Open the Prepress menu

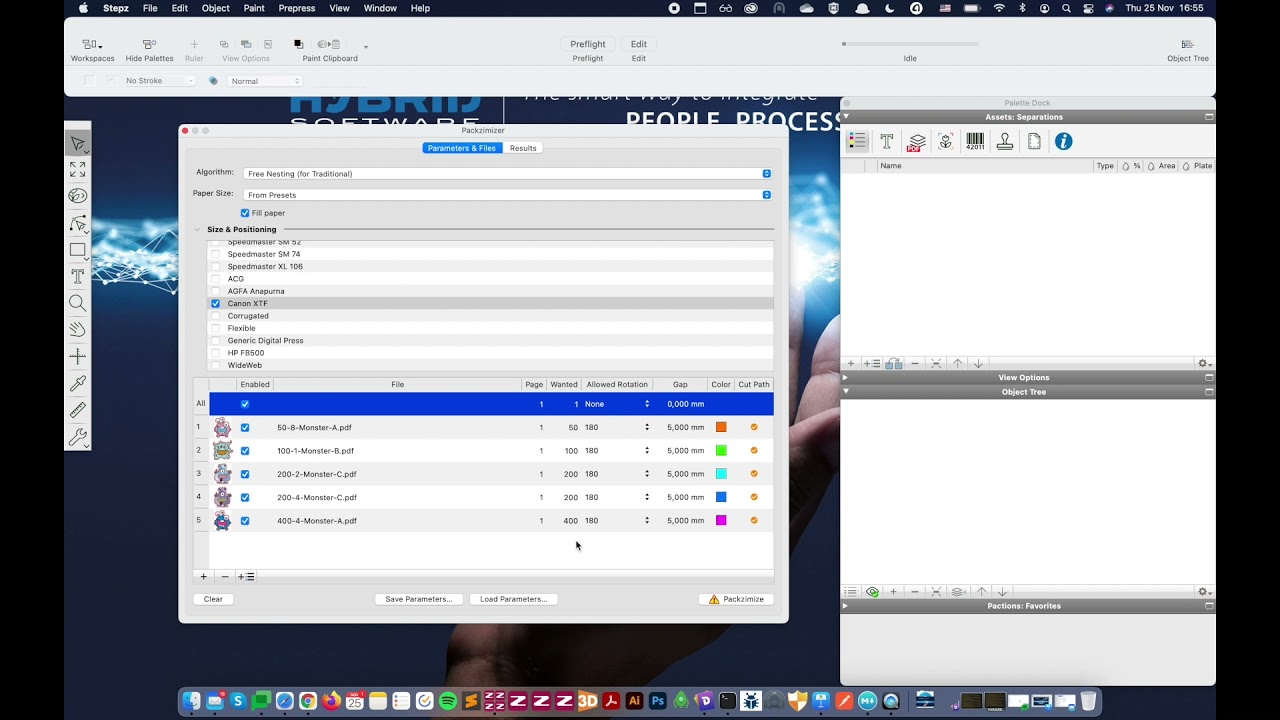tap(297, 8)
